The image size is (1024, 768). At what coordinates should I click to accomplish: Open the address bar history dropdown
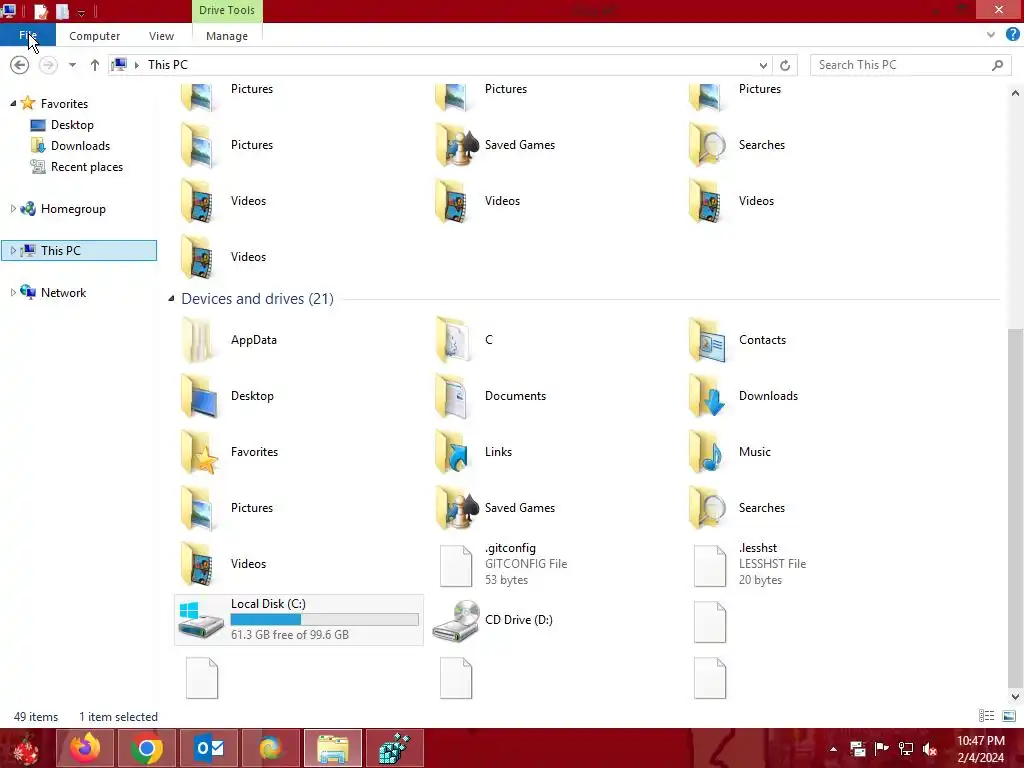point(763,65)
